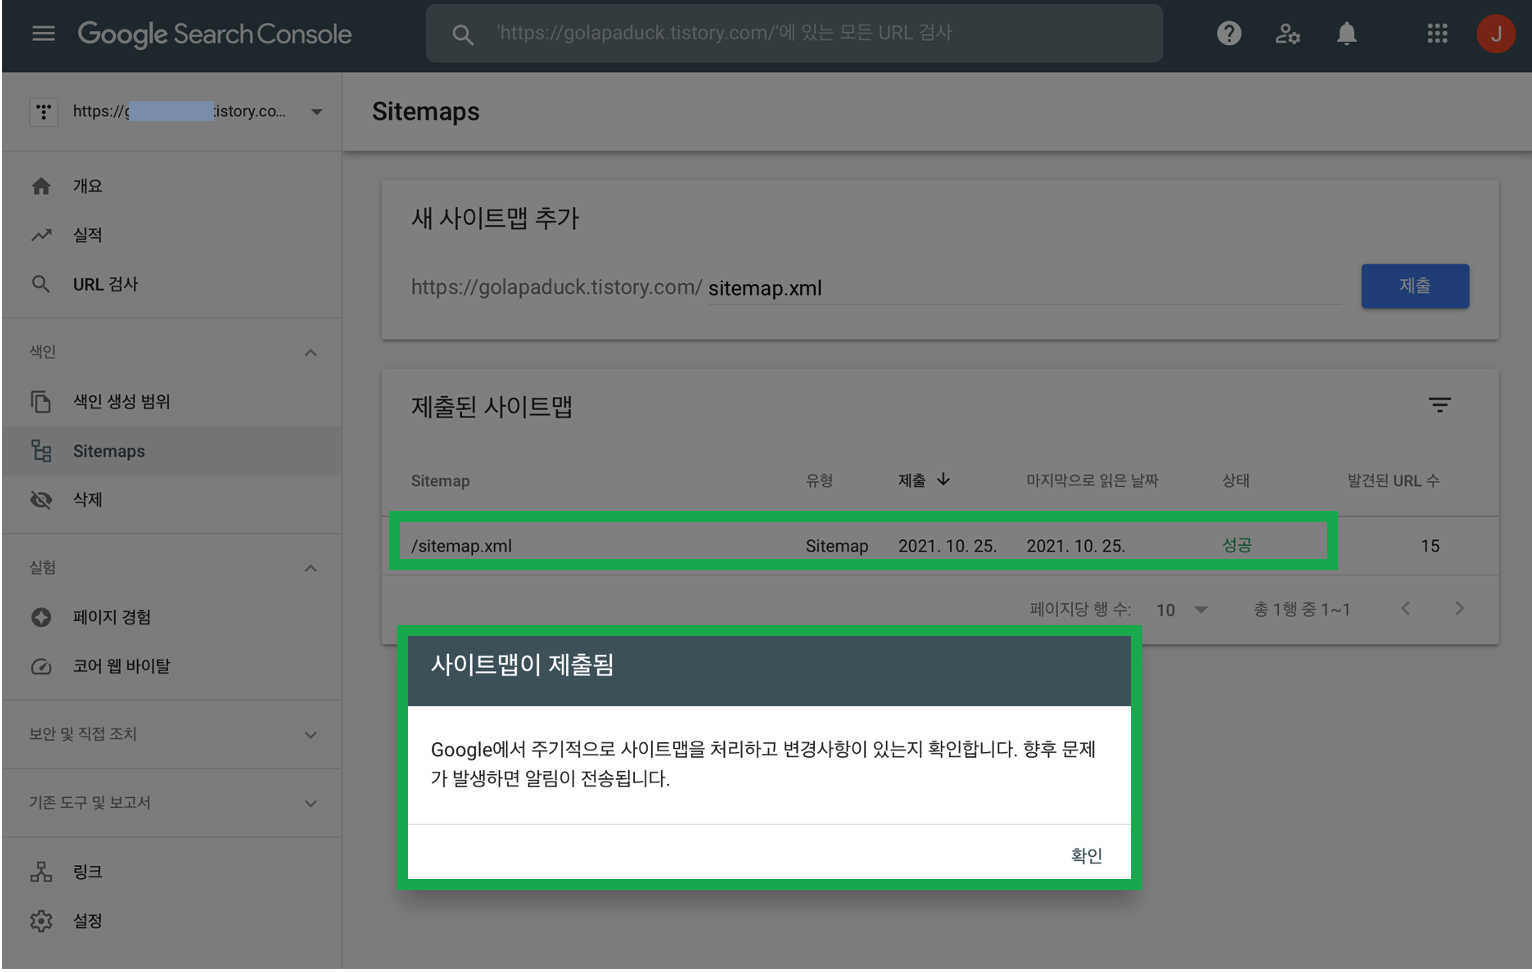Go to previous page of sitemap table
The image size is (1532, 972).
coord(1405,608)
